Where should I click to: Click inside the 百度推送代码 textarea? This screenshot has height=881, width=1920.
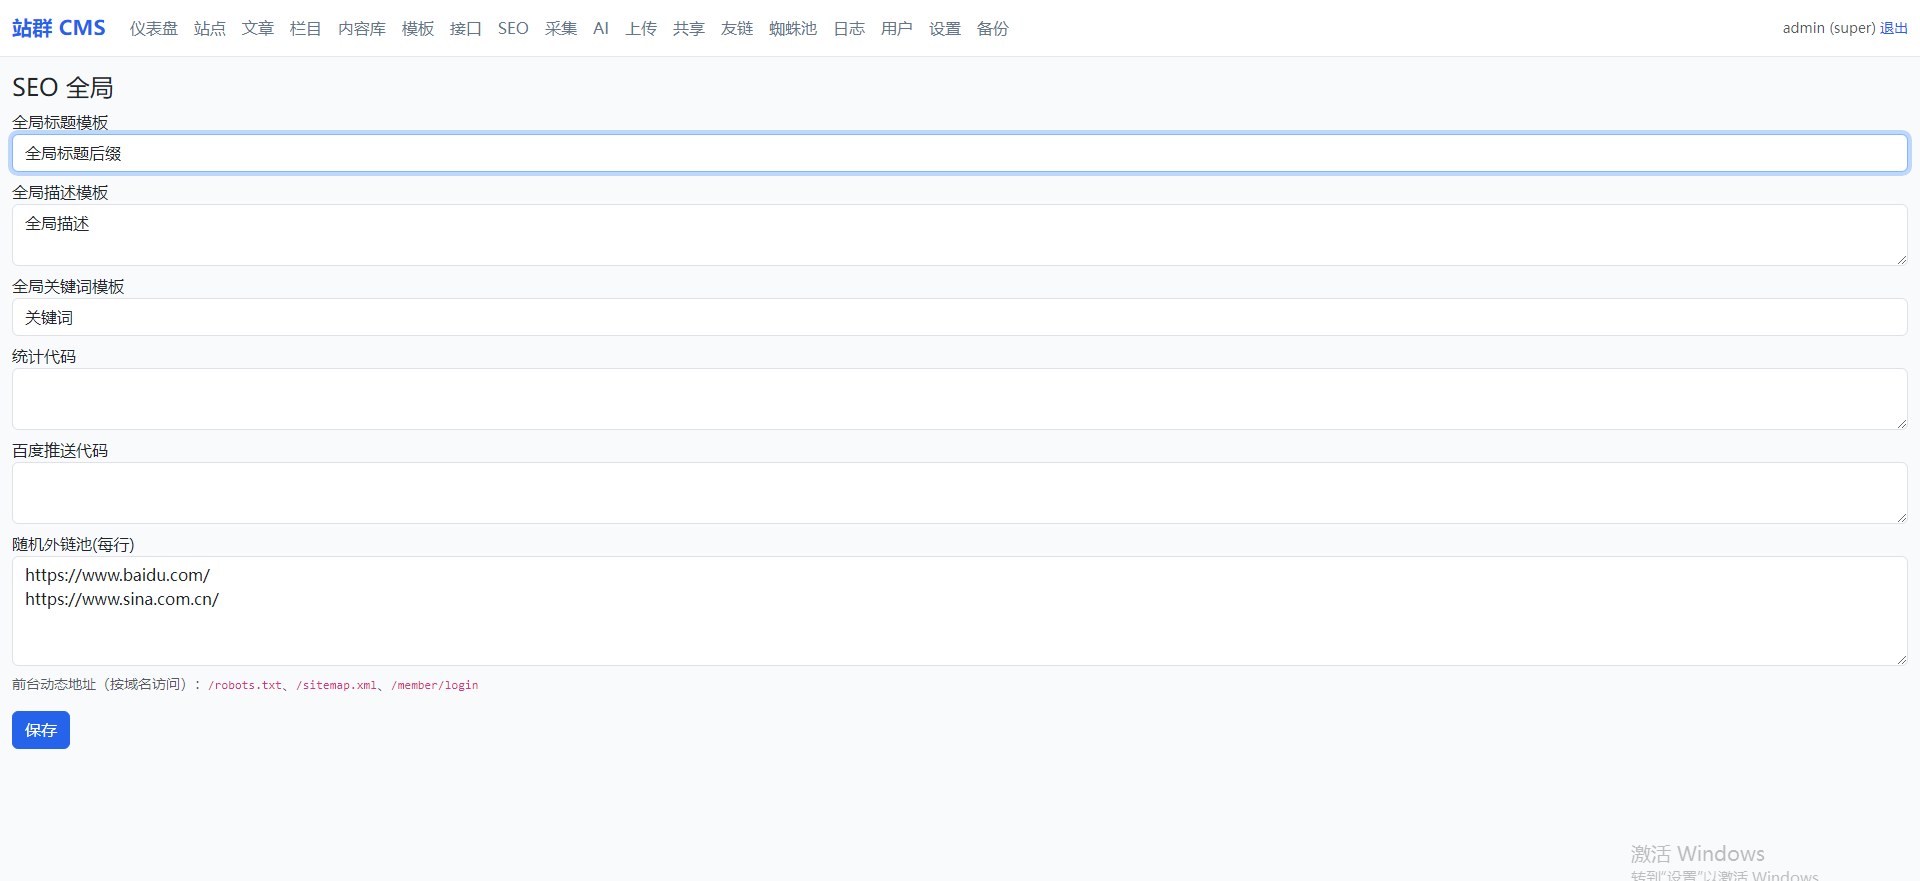pos(959,493)
